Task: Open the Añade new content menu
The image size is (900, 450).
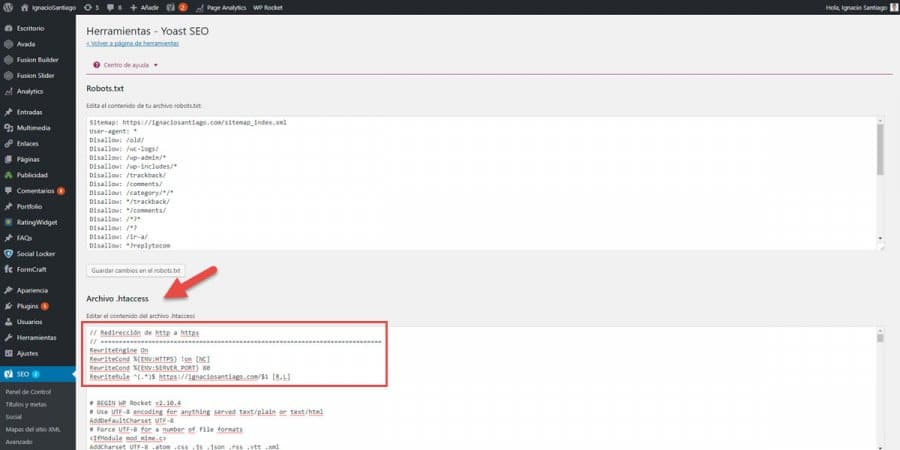Action: [144, 7]
